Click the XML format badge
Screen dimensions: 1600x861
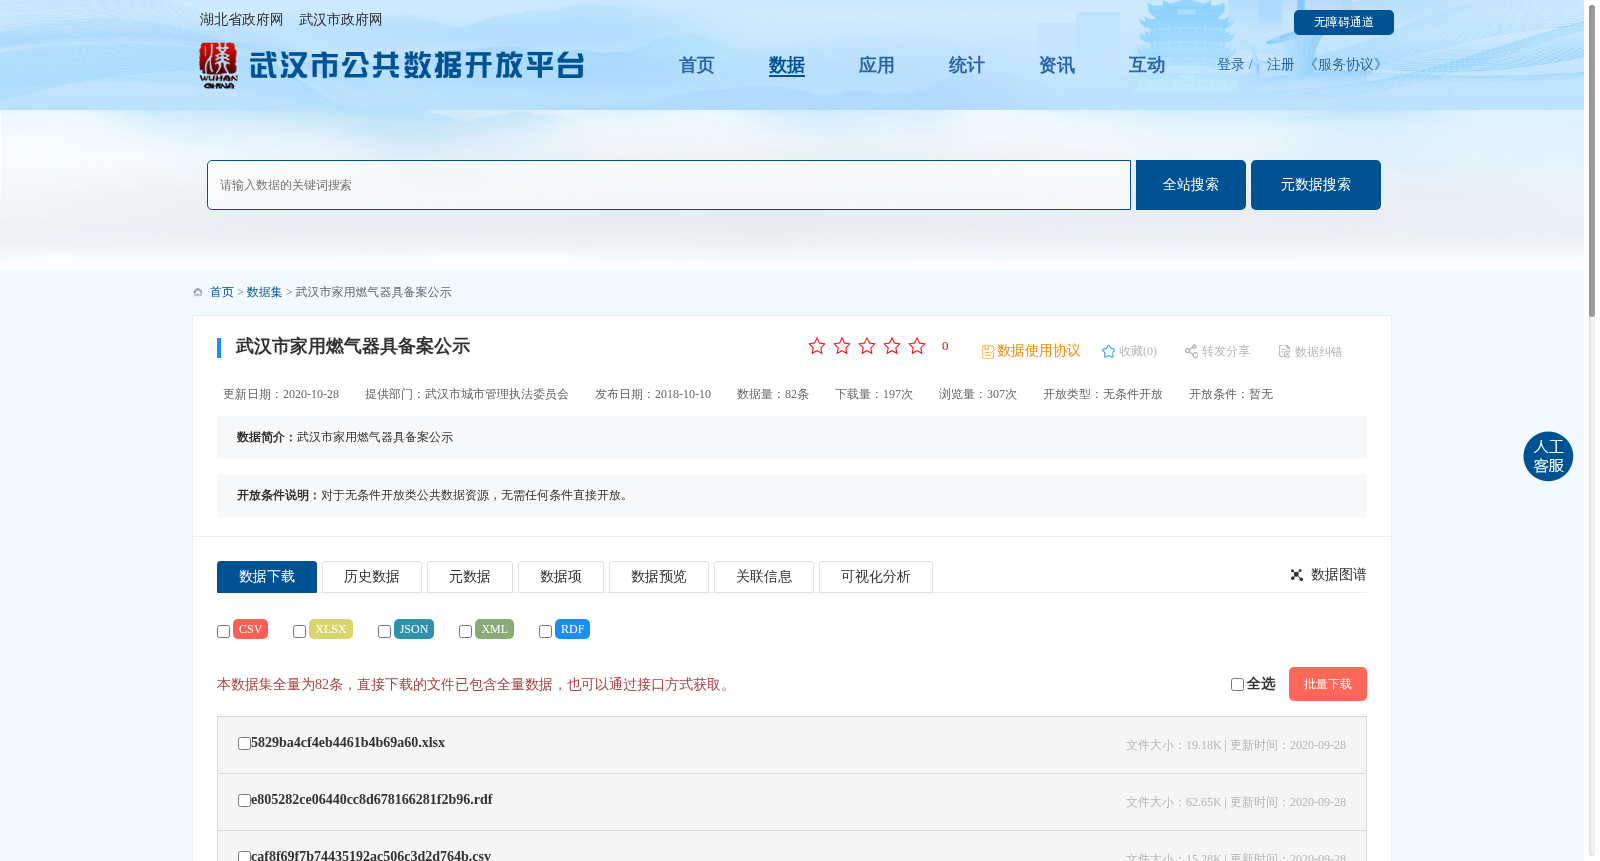click(494, 629)
